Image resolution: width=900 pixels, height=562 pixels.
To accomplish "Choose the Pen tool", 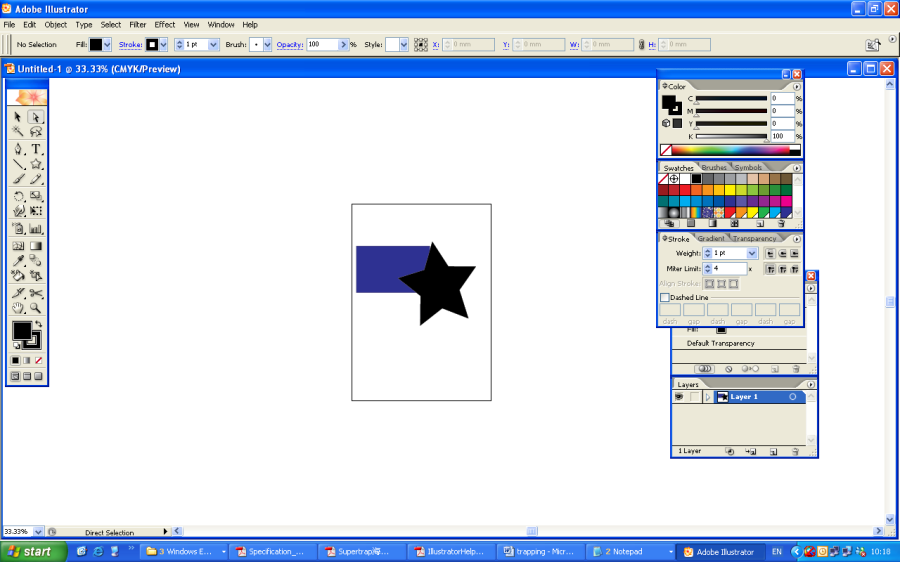I will pyautogui.click(x=18, y=149).
